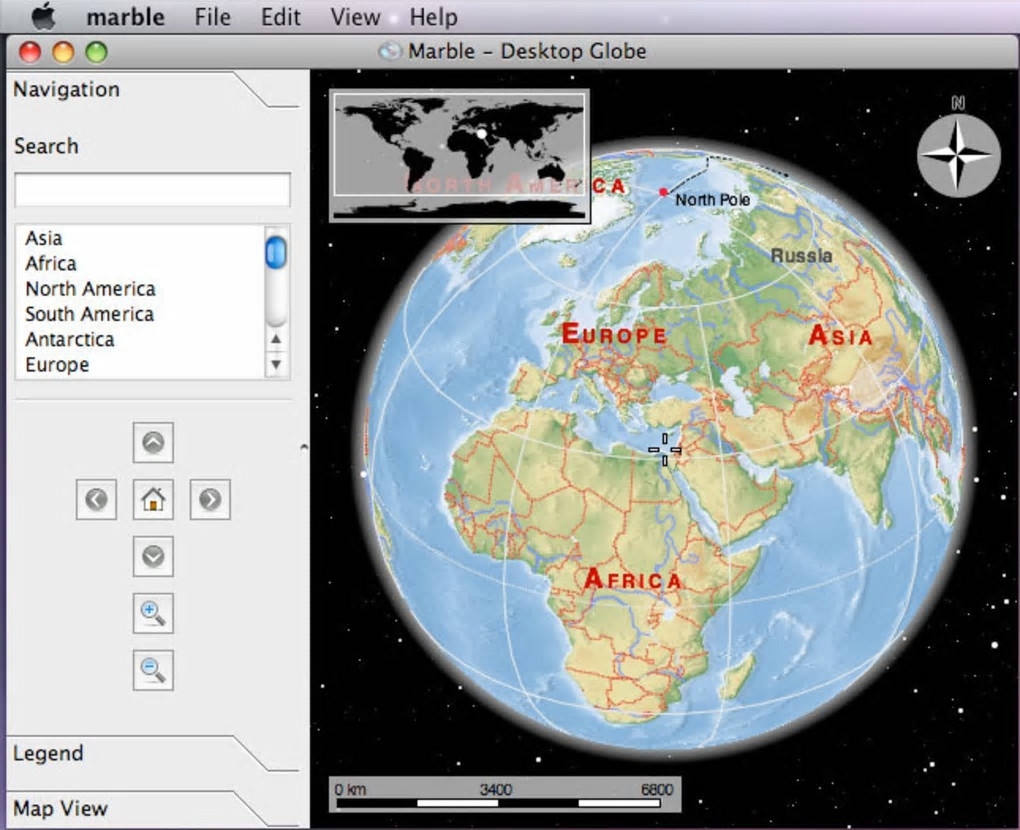Open the File menu
The height and width of the screenshot is (830, 1020).
[213, 17]
